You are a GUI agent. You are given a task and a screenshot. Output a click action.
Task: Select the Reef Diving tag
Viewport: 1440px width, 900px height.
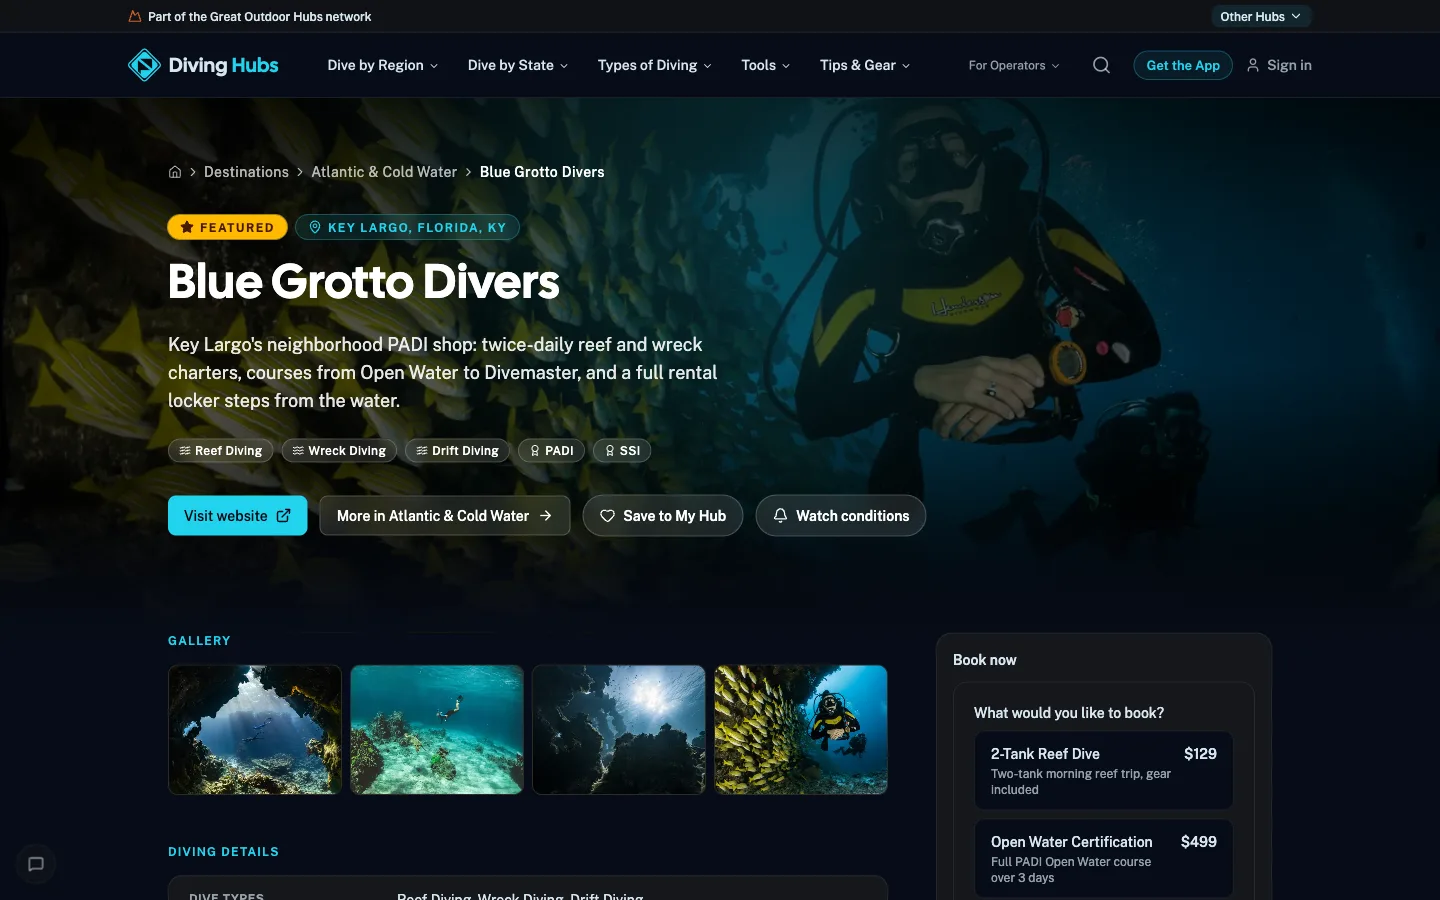[221, 451]
